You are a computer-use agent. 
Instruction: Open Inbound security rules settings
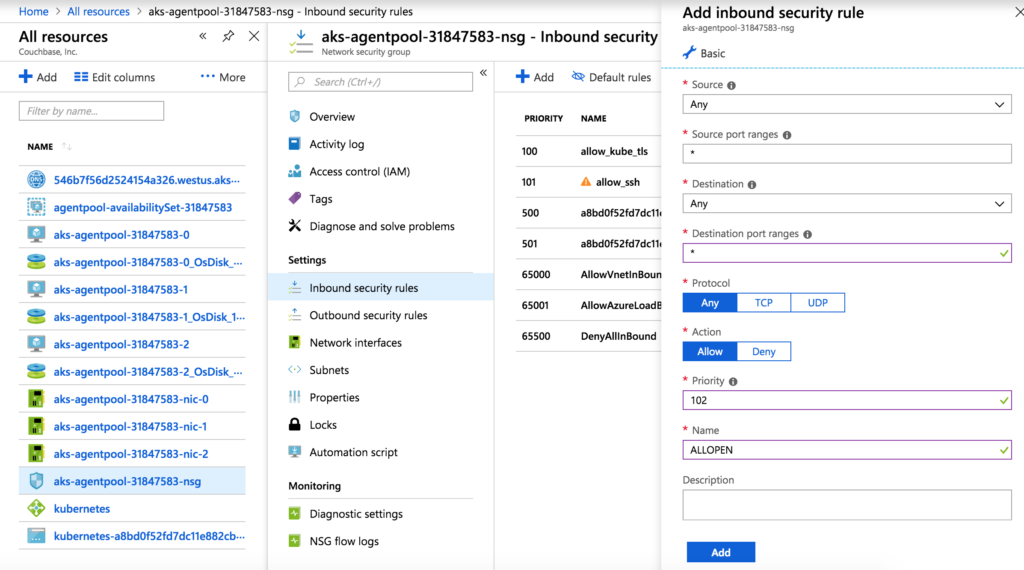point(381,287)
